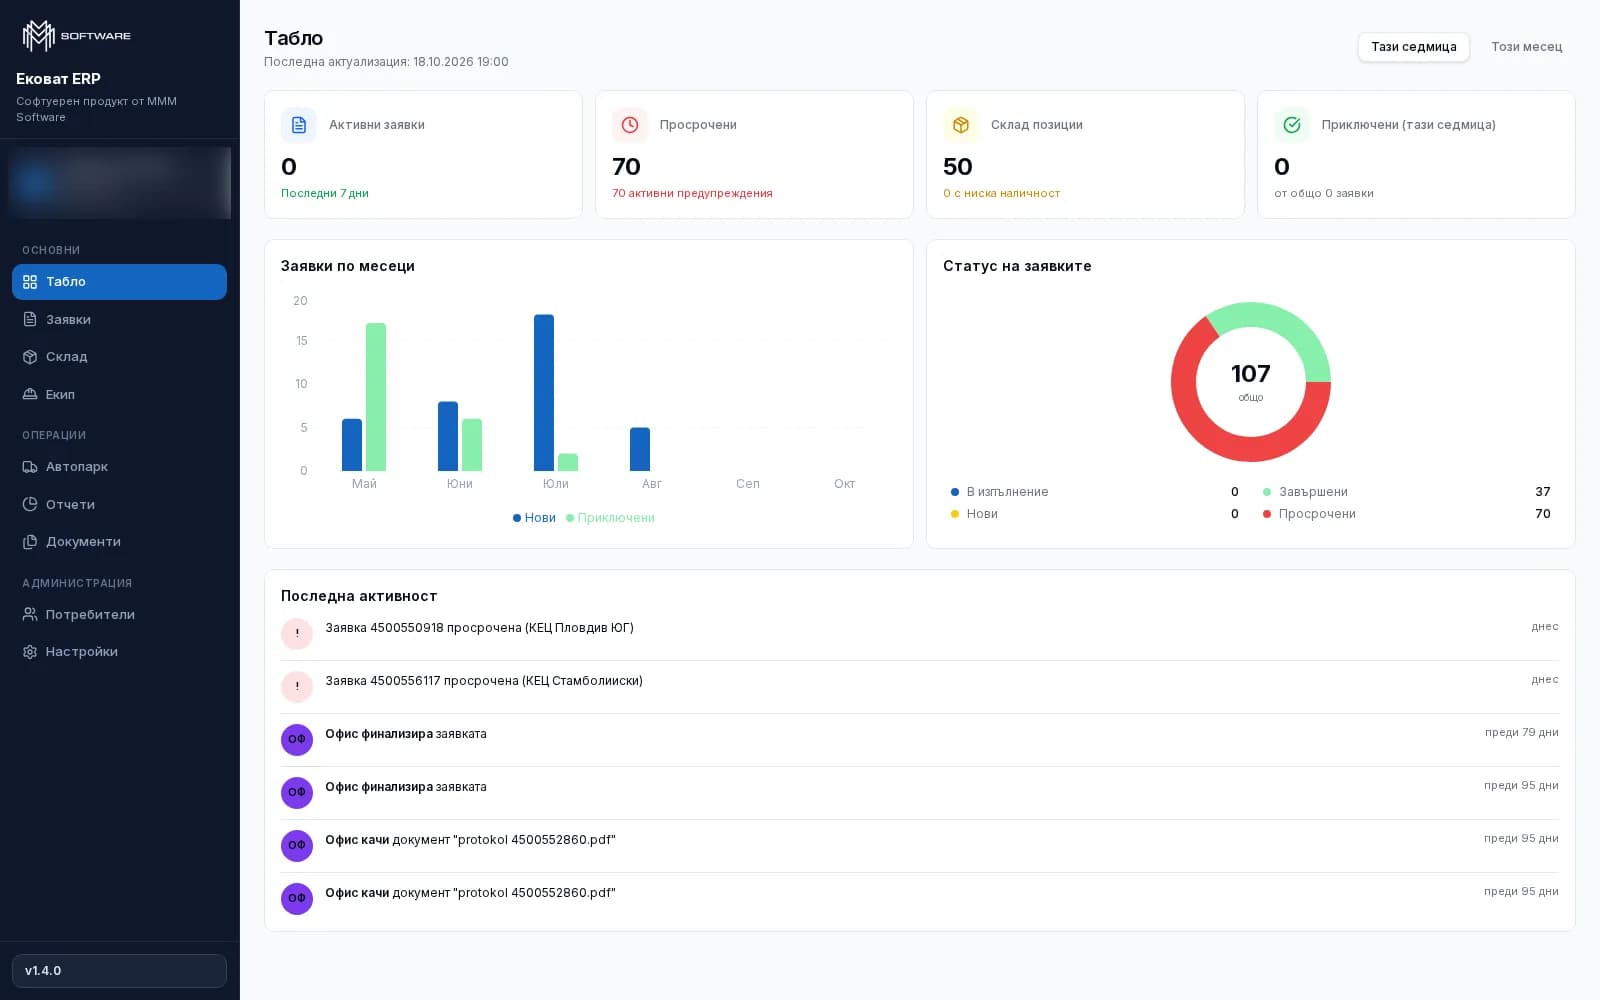Viewport: 1600px width, 1000px height.
Task: Go to Автопарк section
Action: (x=119, y=467)
